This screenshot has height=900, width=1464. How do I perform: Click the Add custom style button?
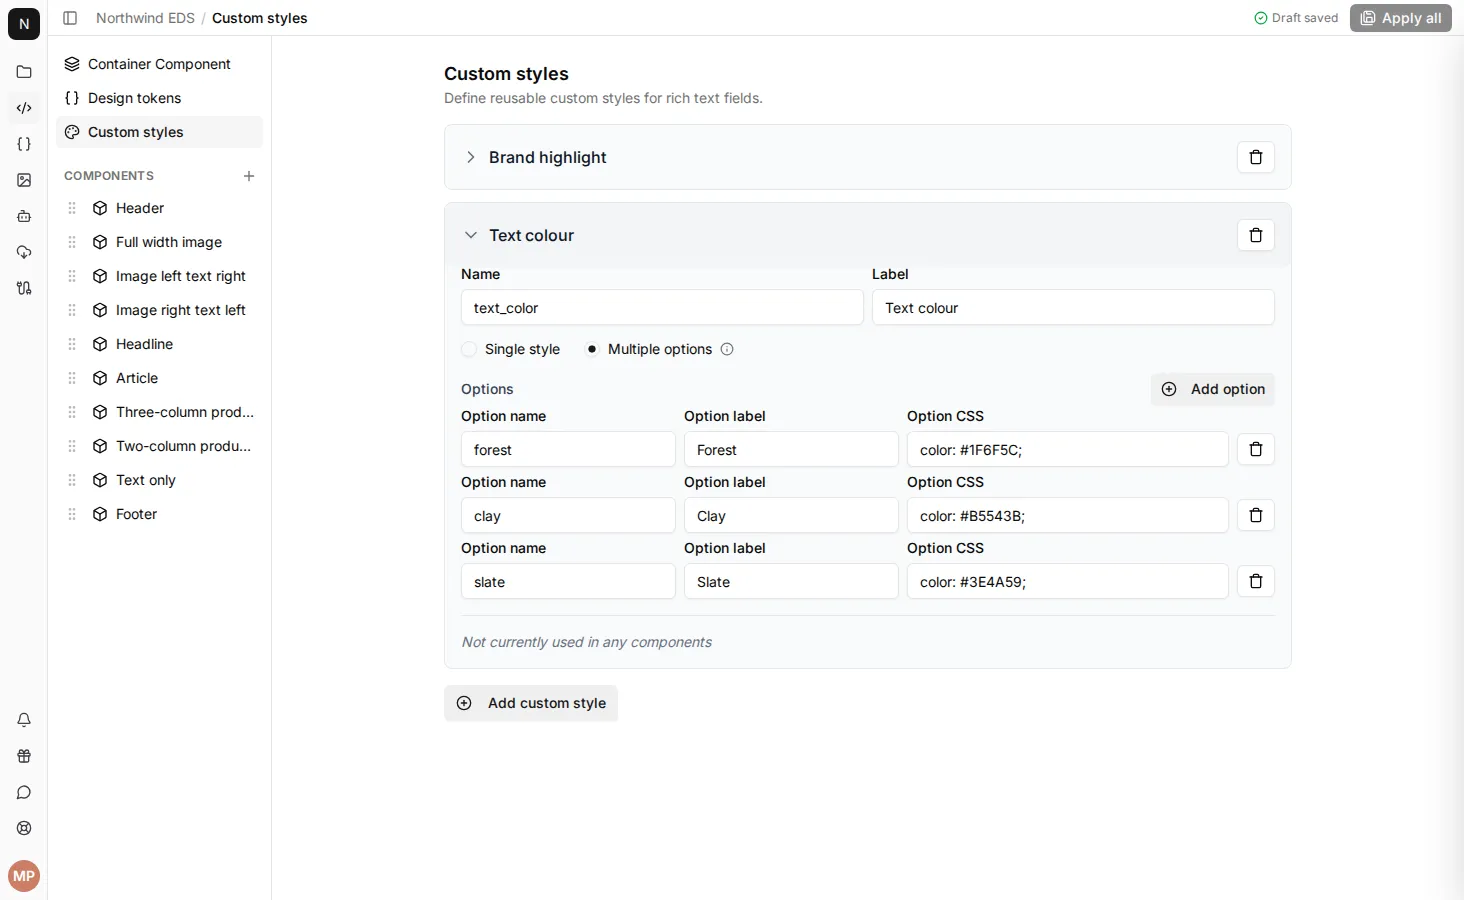coord(531,703)
